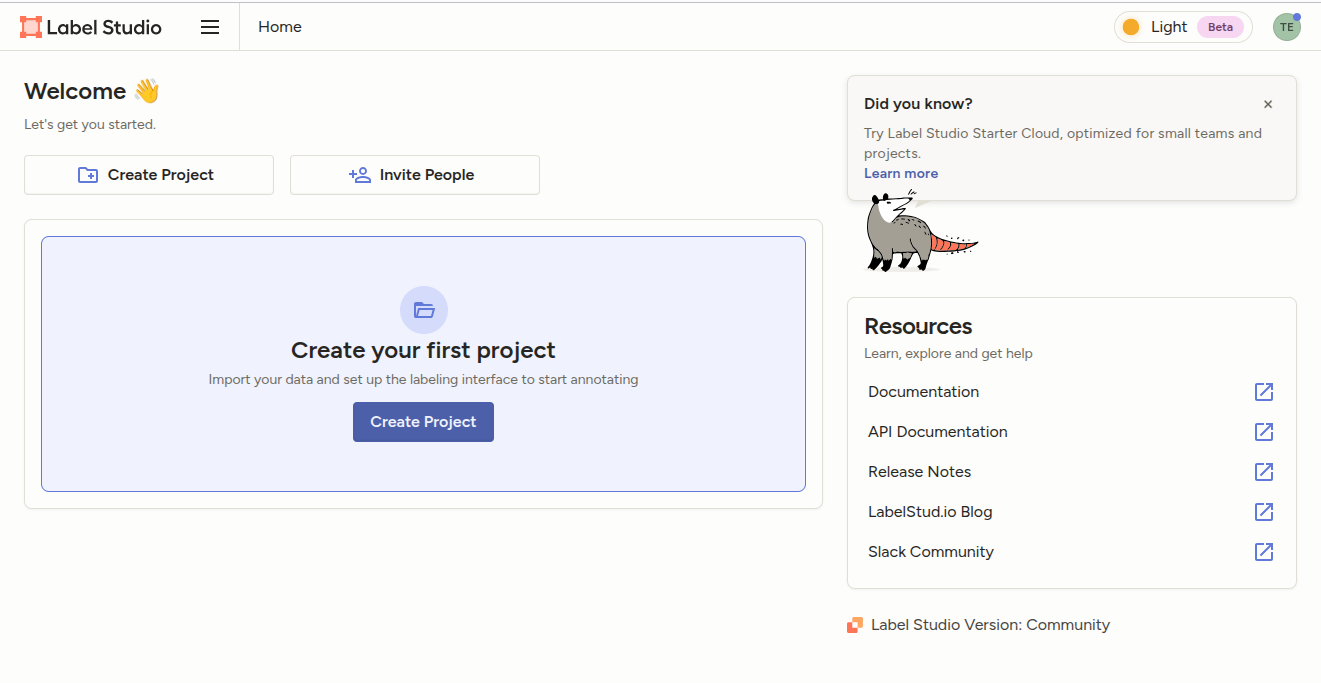The image size is (1321, 683).
Task: Close the 'Did you know?' tip
Action: coord(1268,104)
